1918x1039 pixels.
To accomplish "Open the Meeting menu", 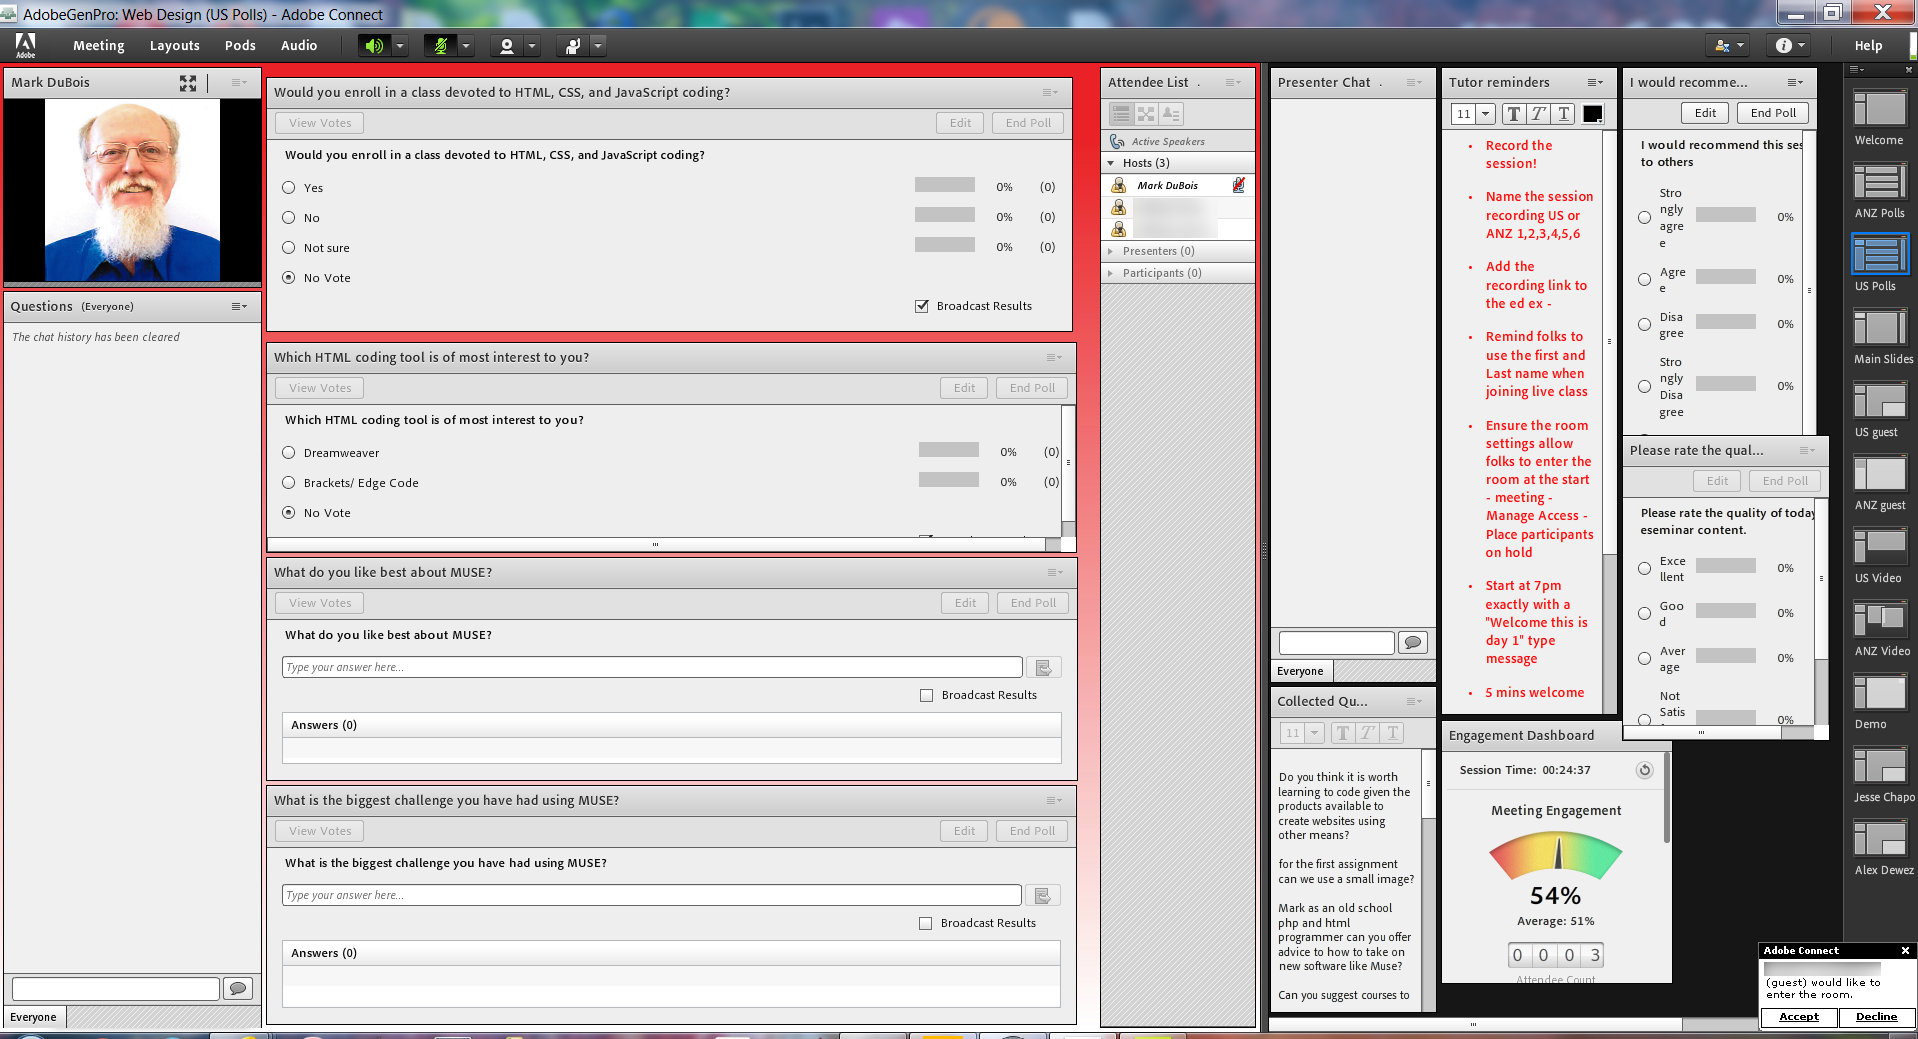I will (99, 46).
